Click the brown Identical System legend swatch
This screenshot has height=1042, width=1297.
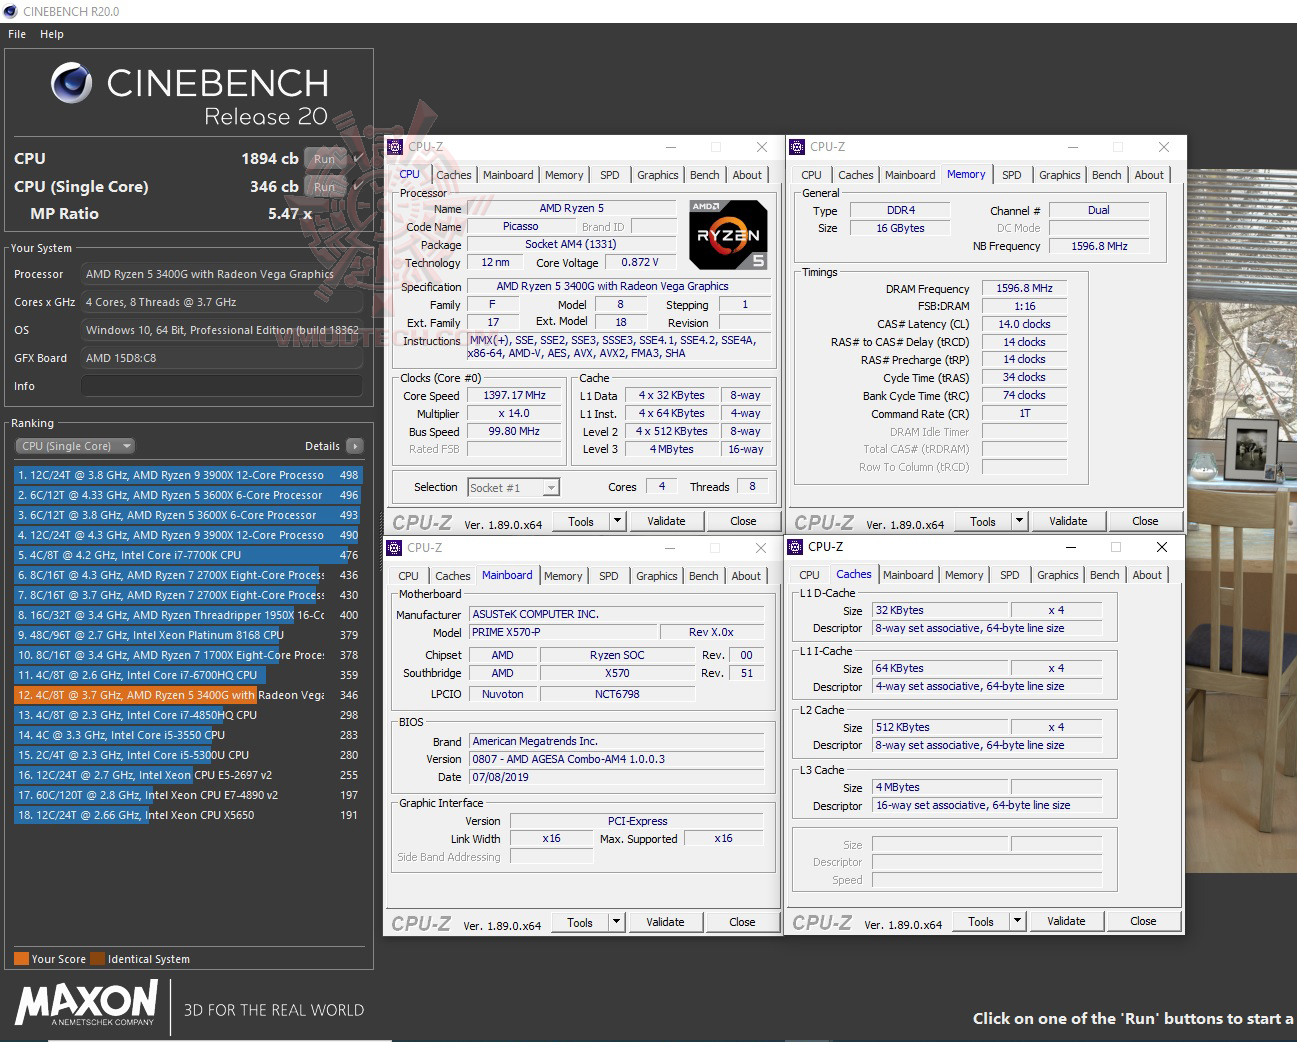click(97, 958)
